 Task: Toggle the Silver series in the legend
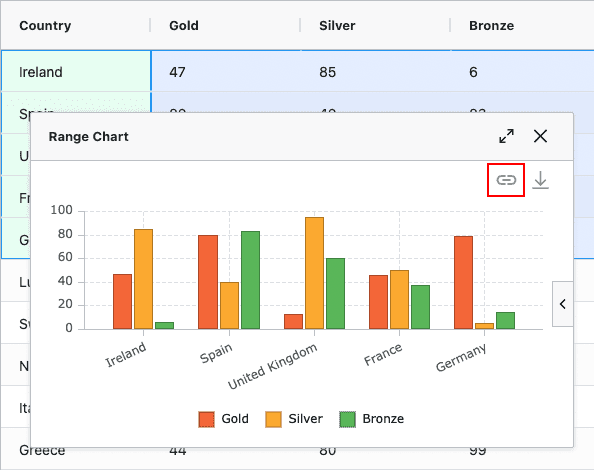pos(294,419)
